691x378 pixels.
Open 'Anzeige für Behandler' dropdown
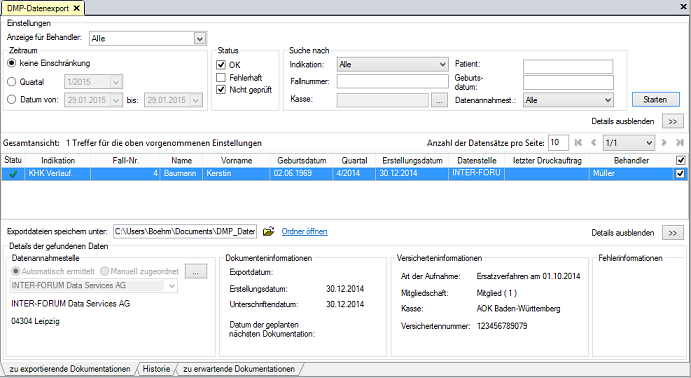point(200,39)
